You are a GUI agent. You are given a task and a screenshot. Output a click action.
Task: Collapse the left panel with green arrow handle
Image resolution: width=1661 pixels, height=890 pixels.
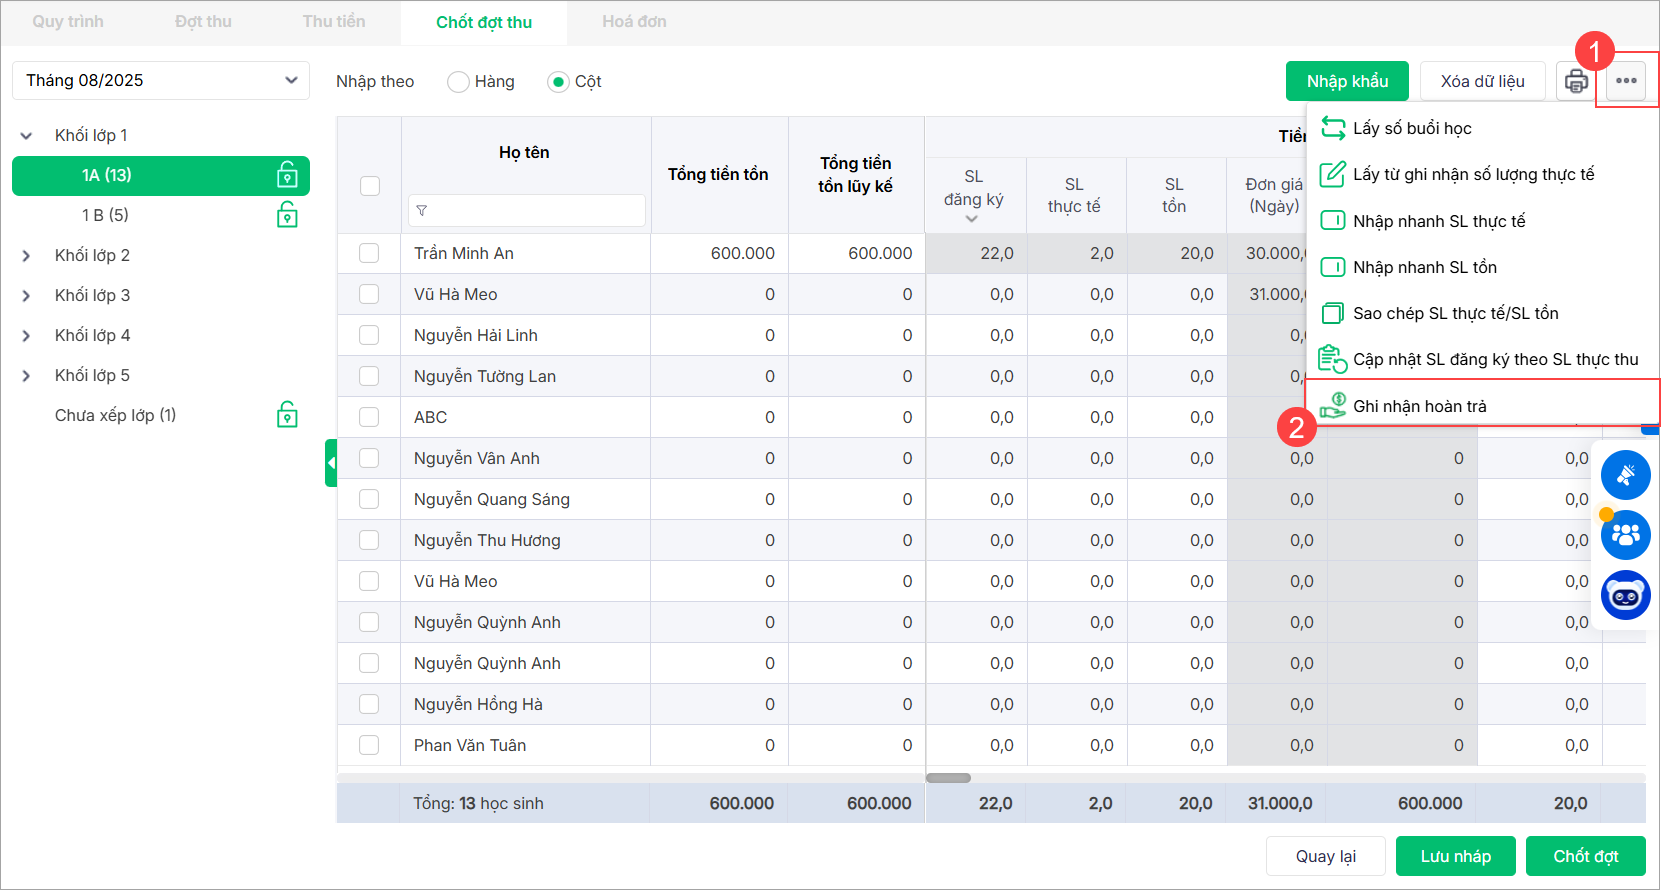[x=331, y=463]
